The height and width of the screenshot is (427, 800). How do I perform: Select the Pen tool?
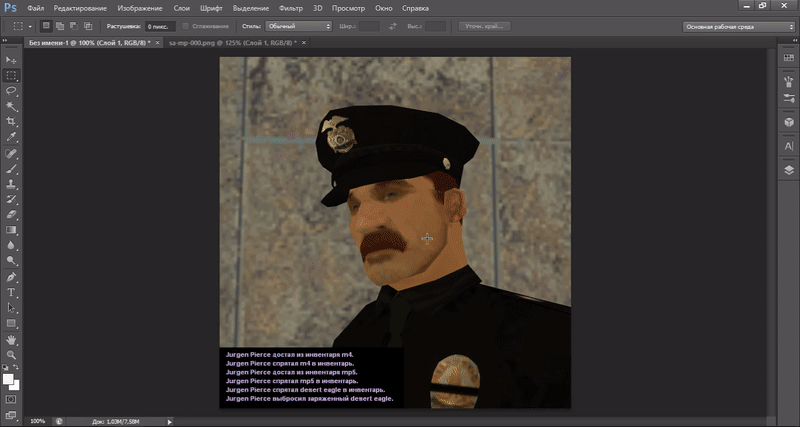click(11, 277)
